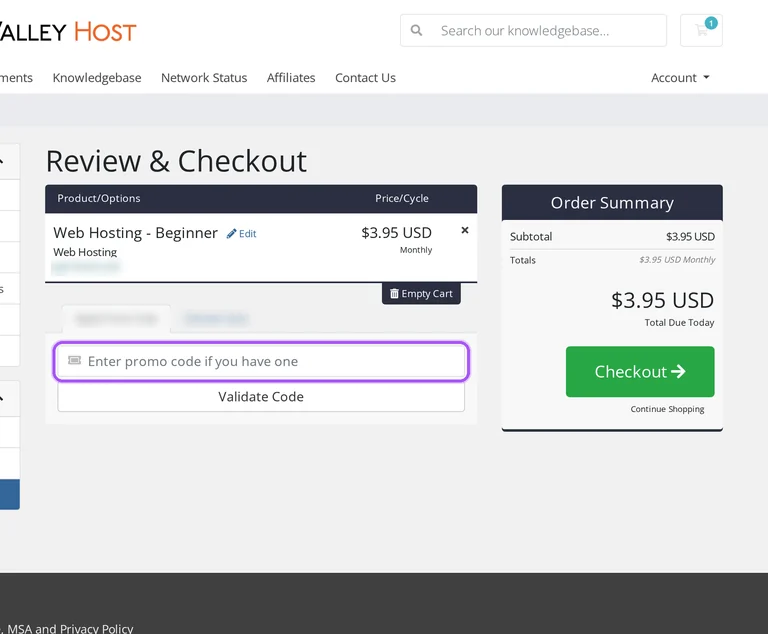This screenshot has height=634, width=768.
Task: Open the Network Status menu item
Action: [x=204, y=77]
